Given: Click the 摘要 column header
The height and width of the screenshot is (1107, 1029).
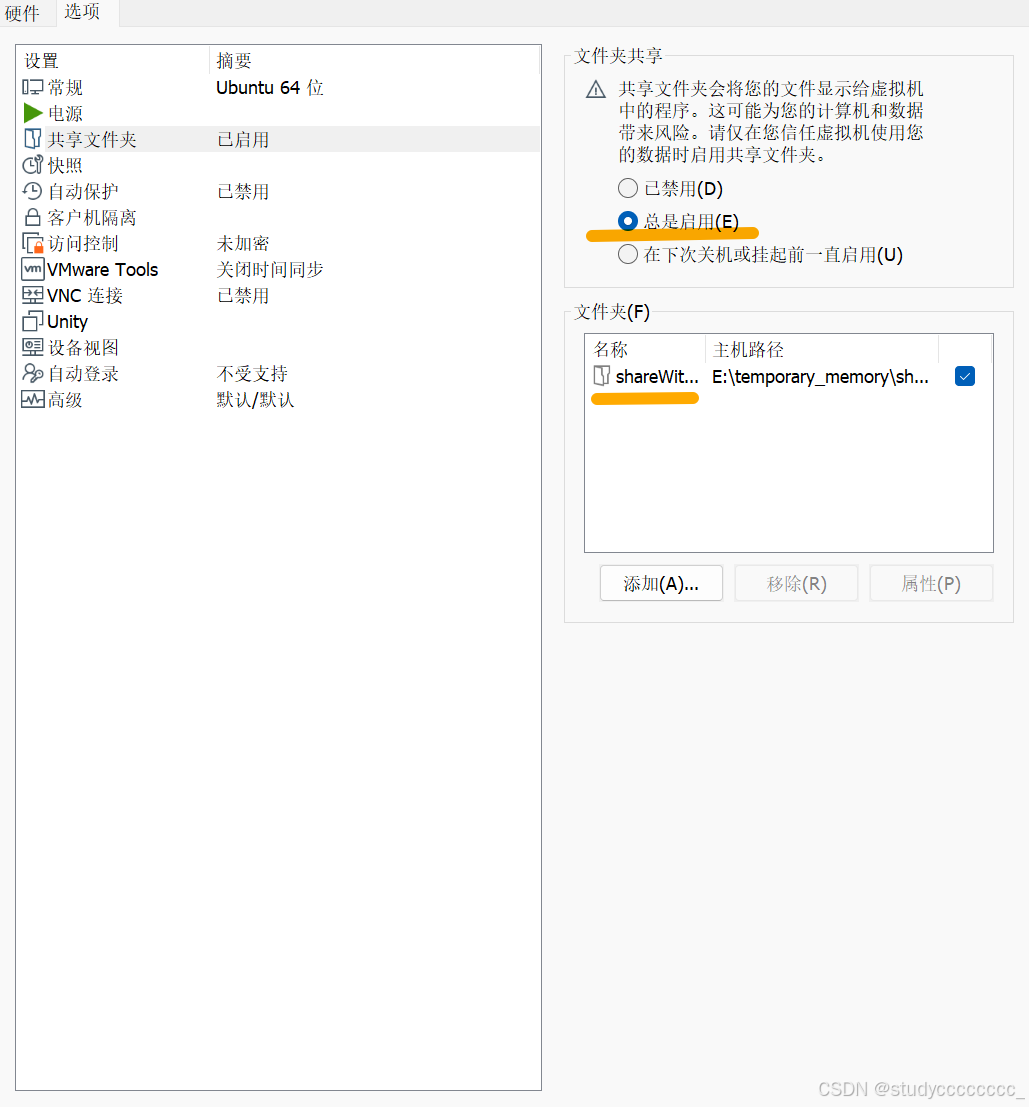Looking at the screenshot, I should coord(375,61).
